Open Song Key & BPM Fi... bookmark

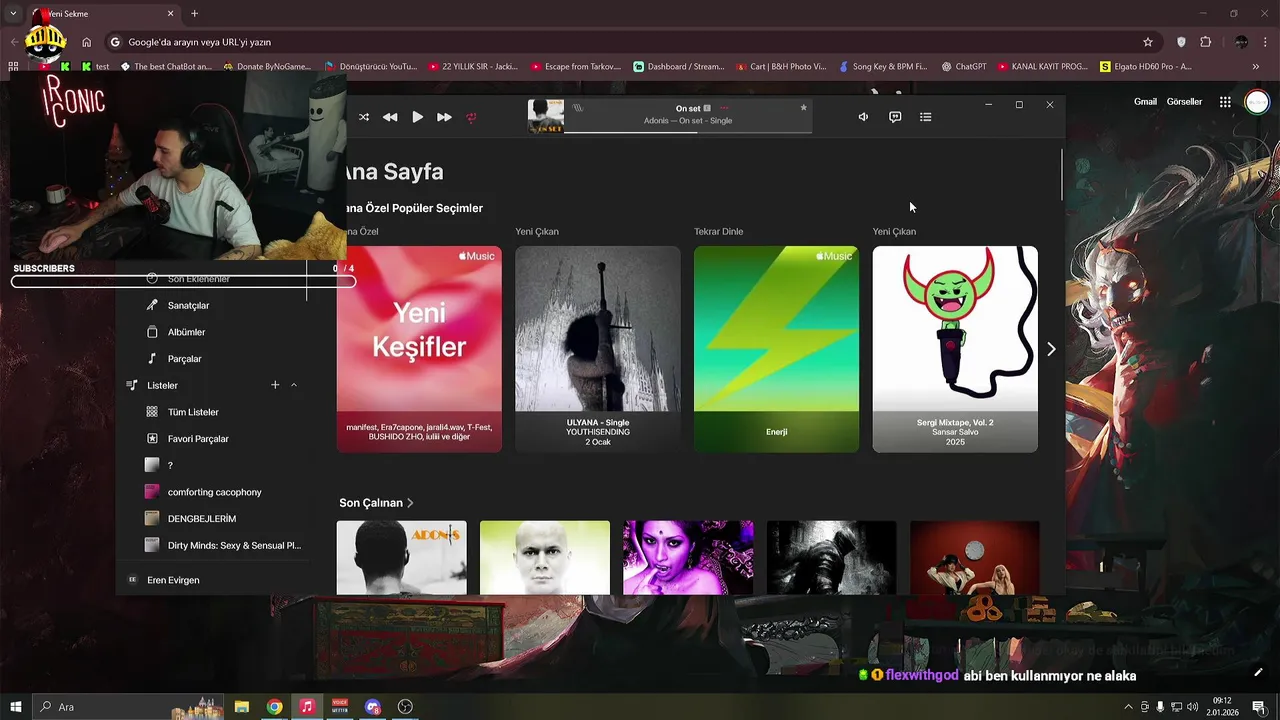(882, 67)
